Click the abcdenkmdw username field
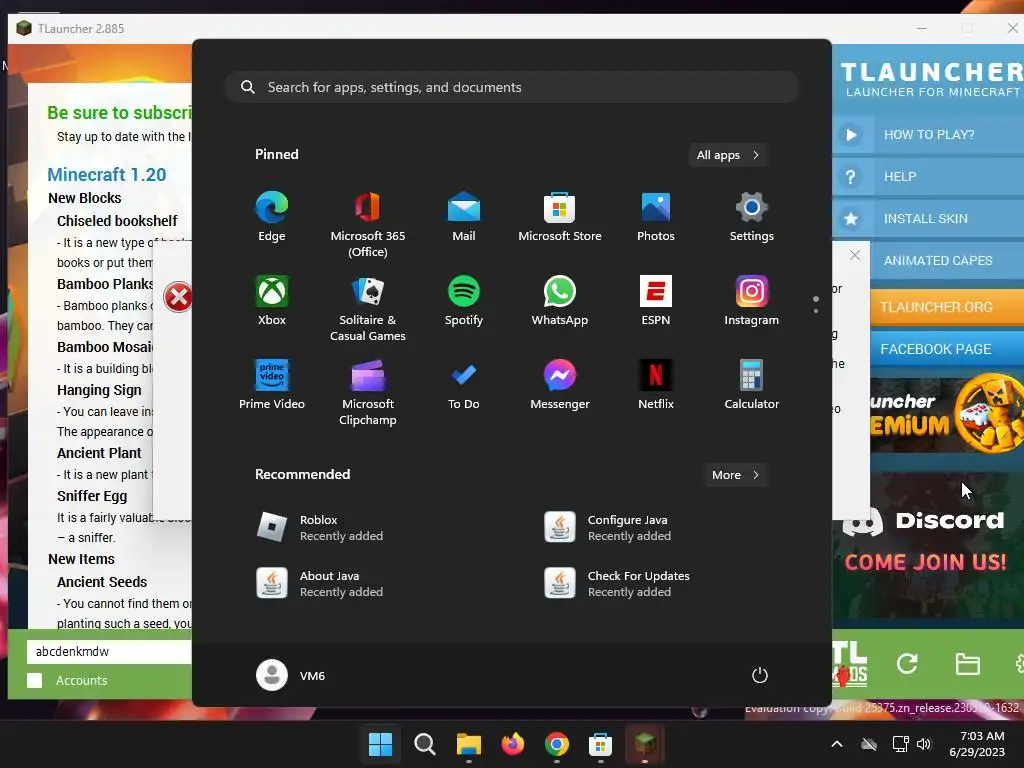Screen dimensions: 1024x768 coord(110,652)
